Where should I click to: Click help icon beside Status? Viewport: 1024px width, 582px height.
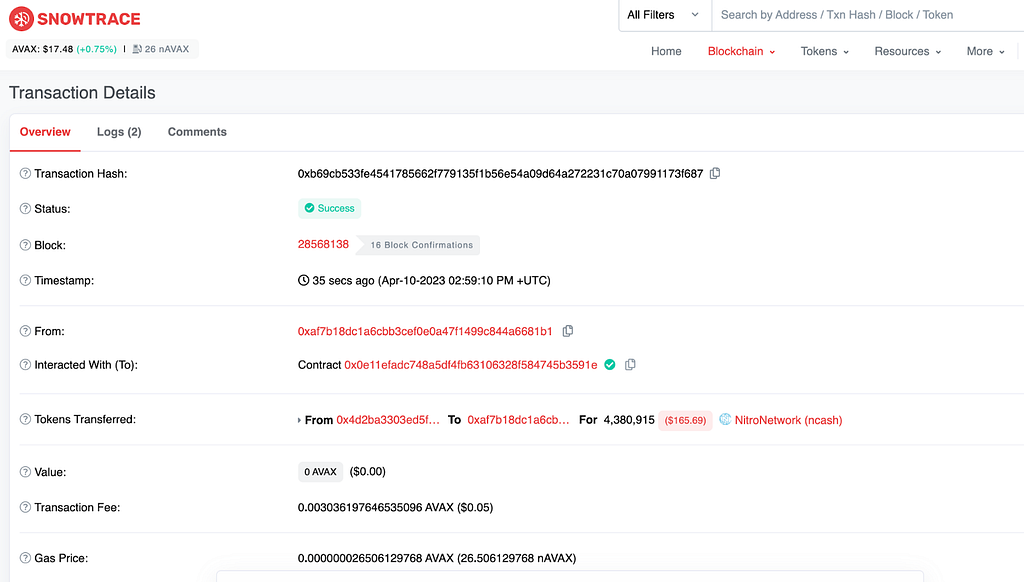25,208
